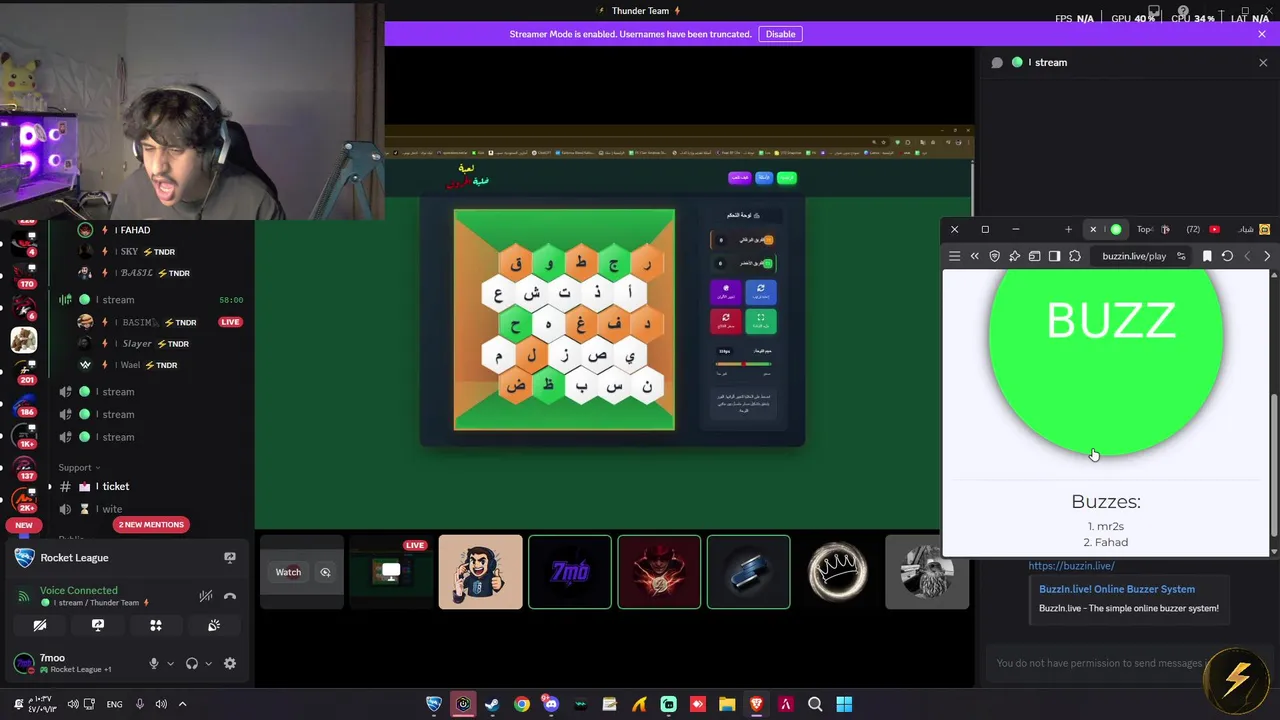Open Steam from the taskbar
Viewport: 1280px width, 720px height.
[x=492, y=704]
